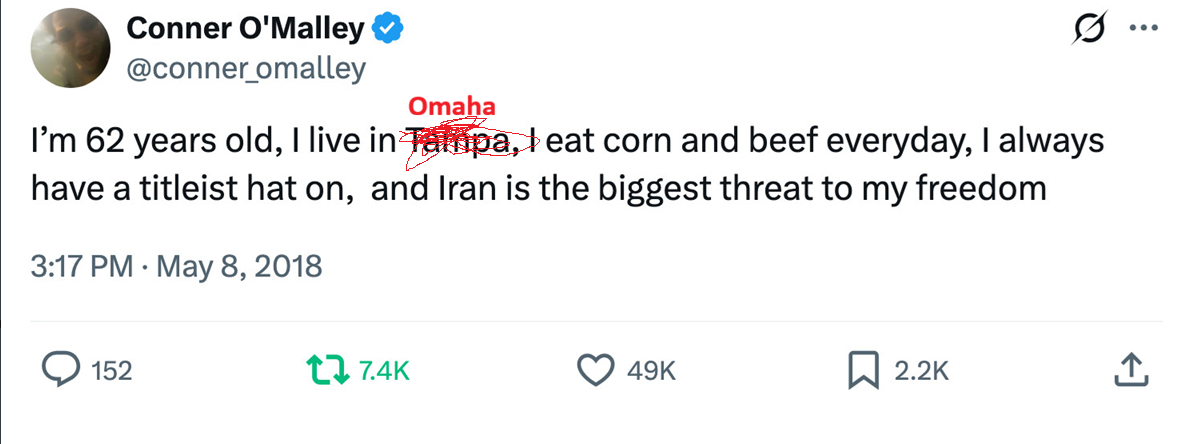Viewport: 1191px width, 444px height.
Task: Click the 2.2K bookmarks count
Action: [x=920, y=371]
